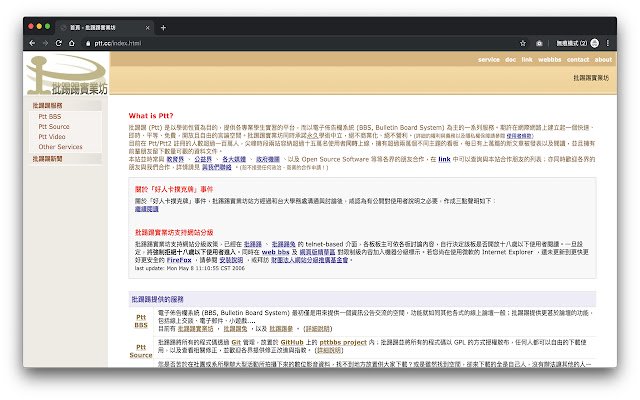Open the pttbbs project link
Image resolution: width=640 pixels, height=400 pixels.
click(343, 342)
